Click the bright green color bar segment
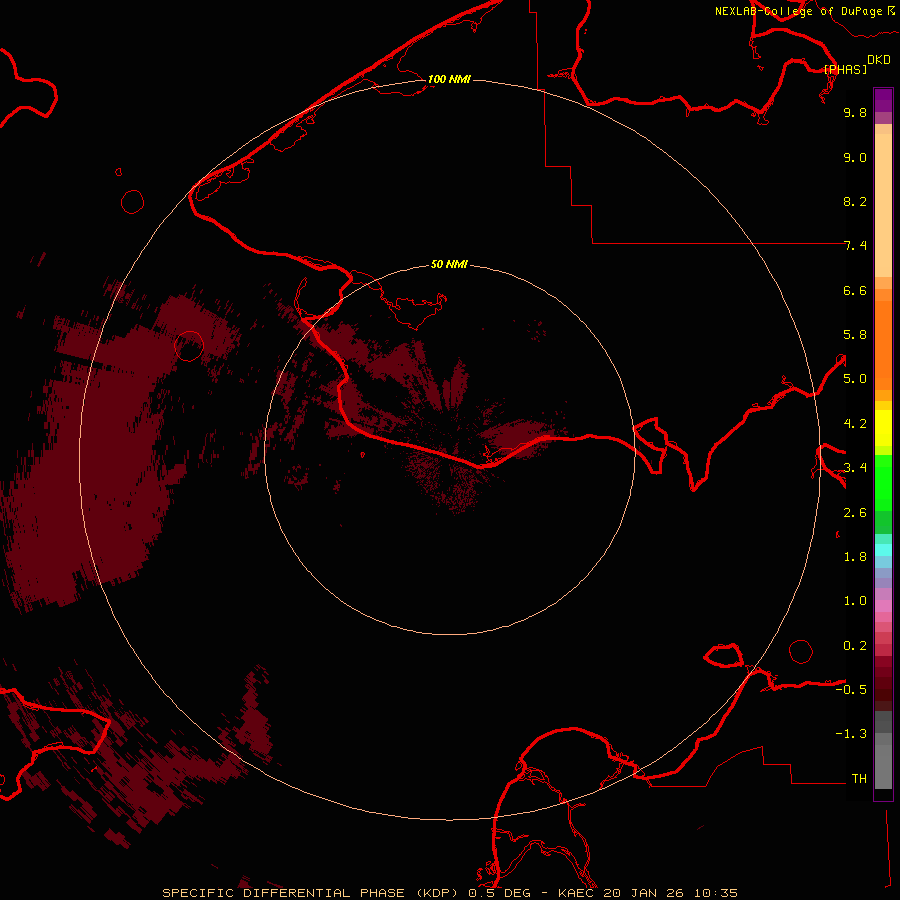The width and height of the screenshot is (900, 900). pyautogui.click(x=883, y=483)
